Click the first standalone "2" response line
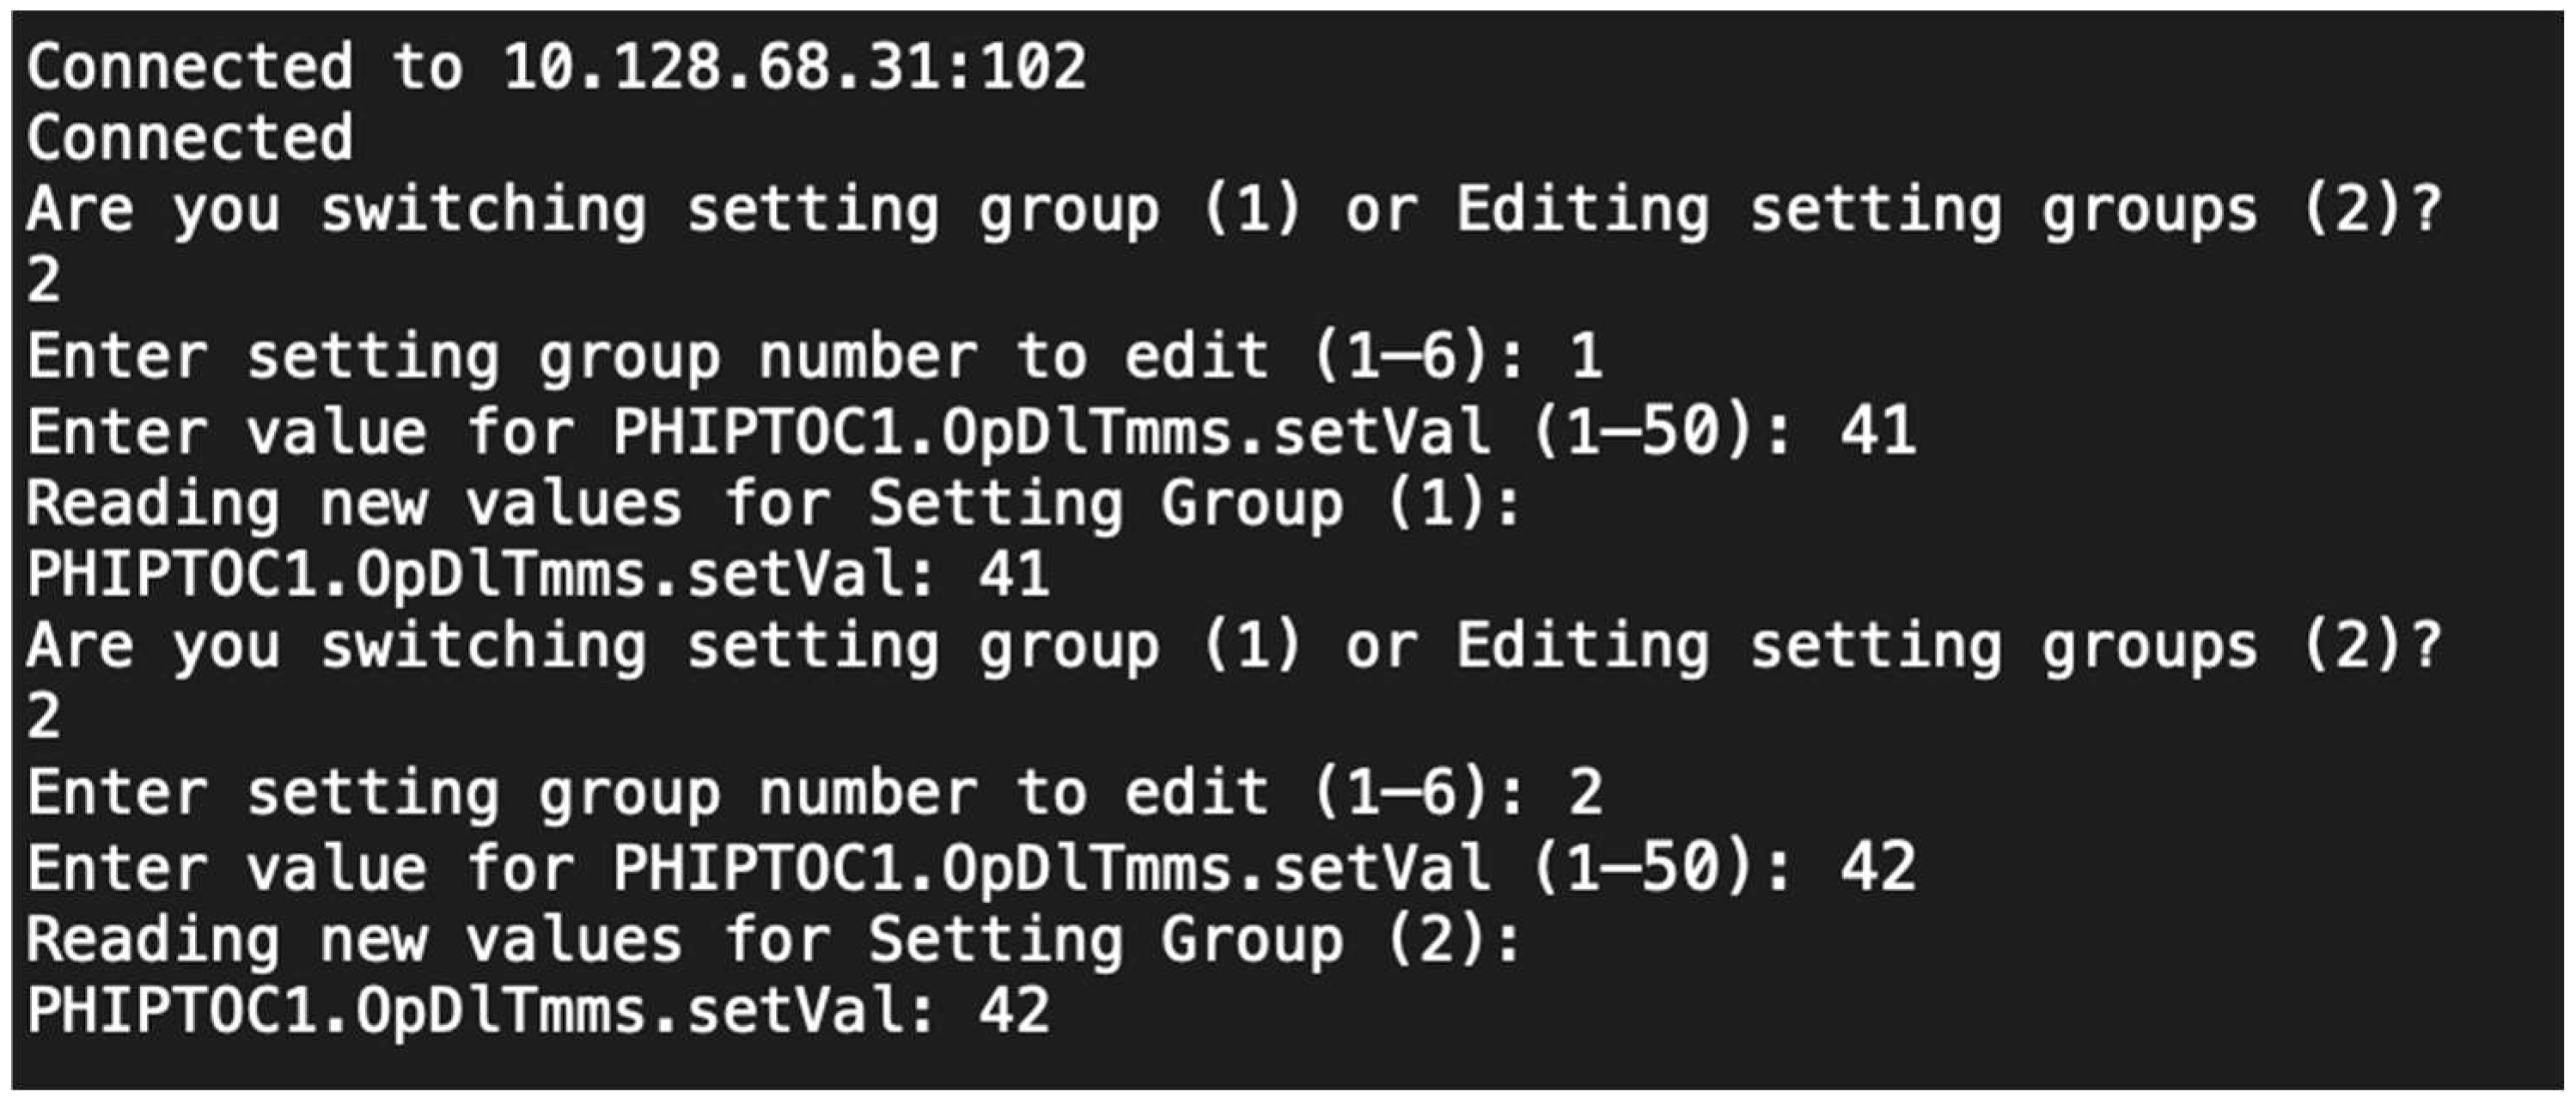The image size is (2576, 1104). 44,281
